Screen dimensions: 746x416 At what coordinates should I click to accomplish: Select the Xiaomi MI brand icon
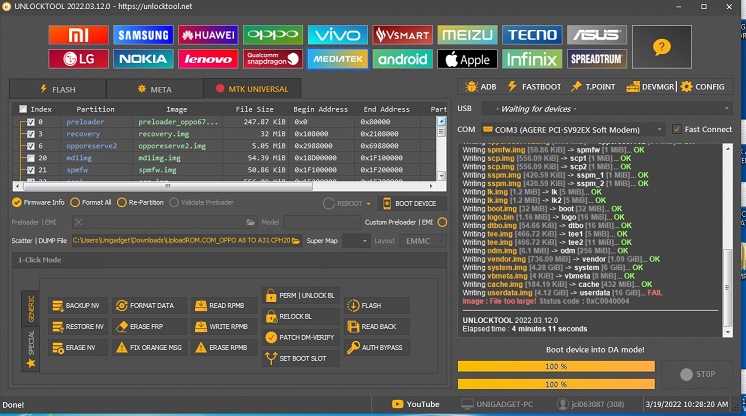click(x=79, y=35)
